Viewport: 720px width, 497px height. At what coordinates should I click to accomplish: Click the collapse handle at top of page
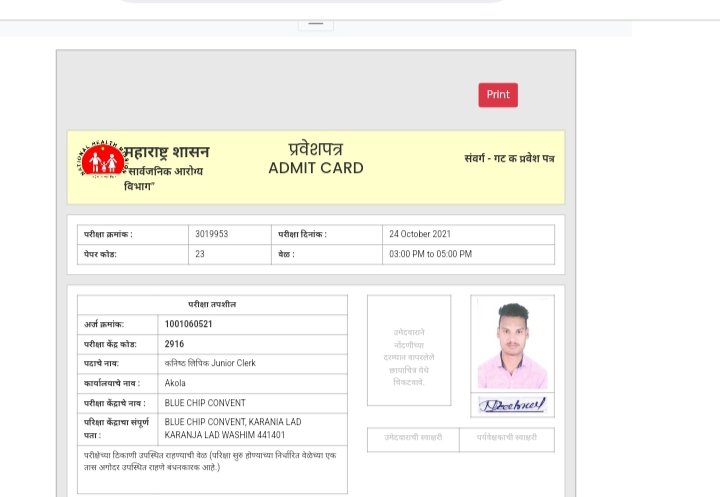point(316,24)
